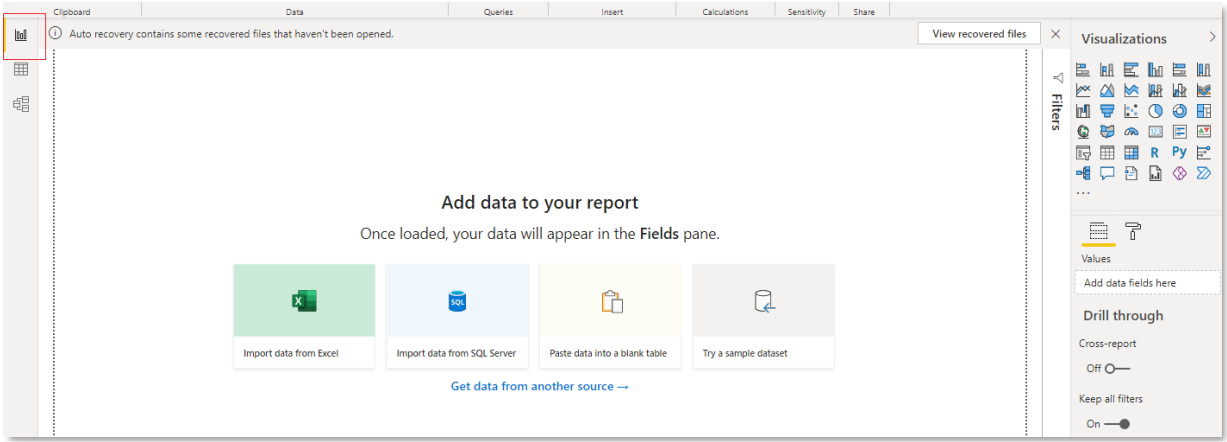Select the Donut chart visual
Screen dimensions: 1227x442
point(1179,111)
